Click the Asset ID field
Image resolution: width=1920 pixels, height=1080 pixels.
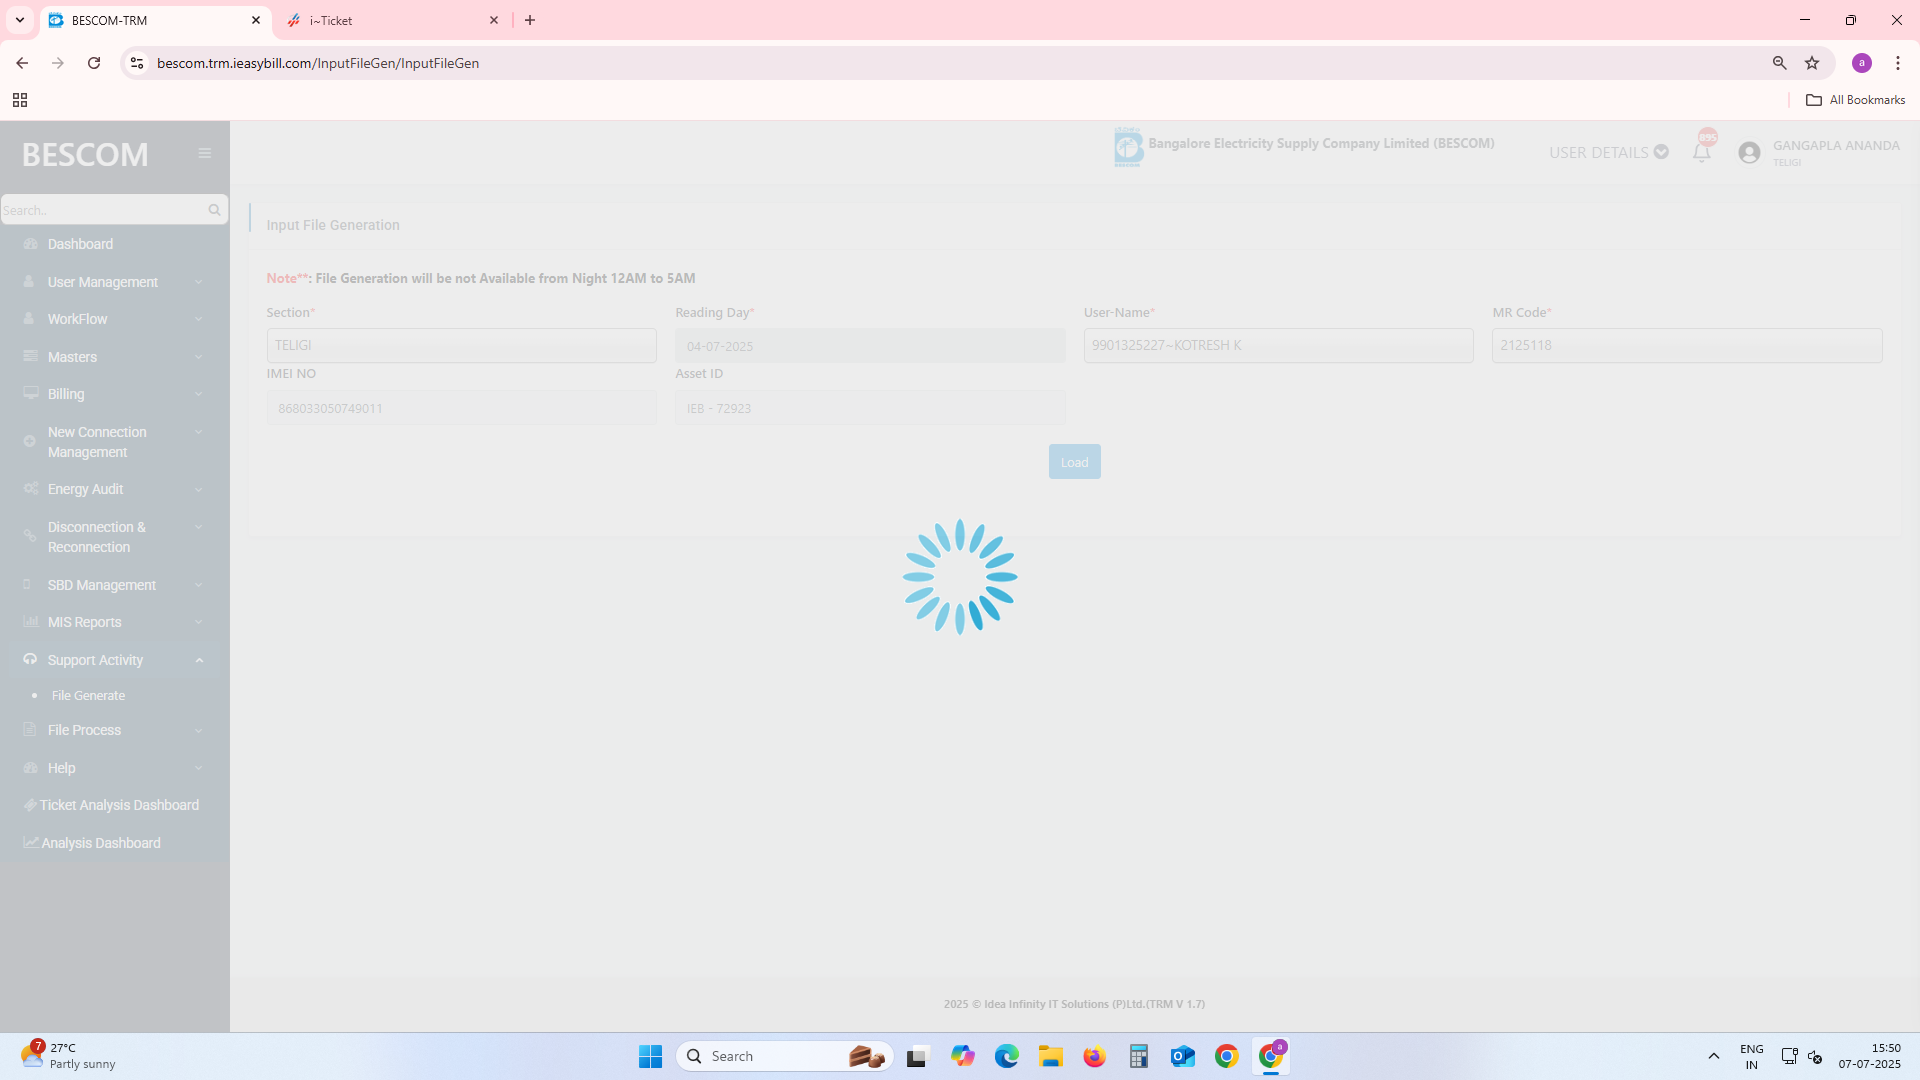pos(869,408)
